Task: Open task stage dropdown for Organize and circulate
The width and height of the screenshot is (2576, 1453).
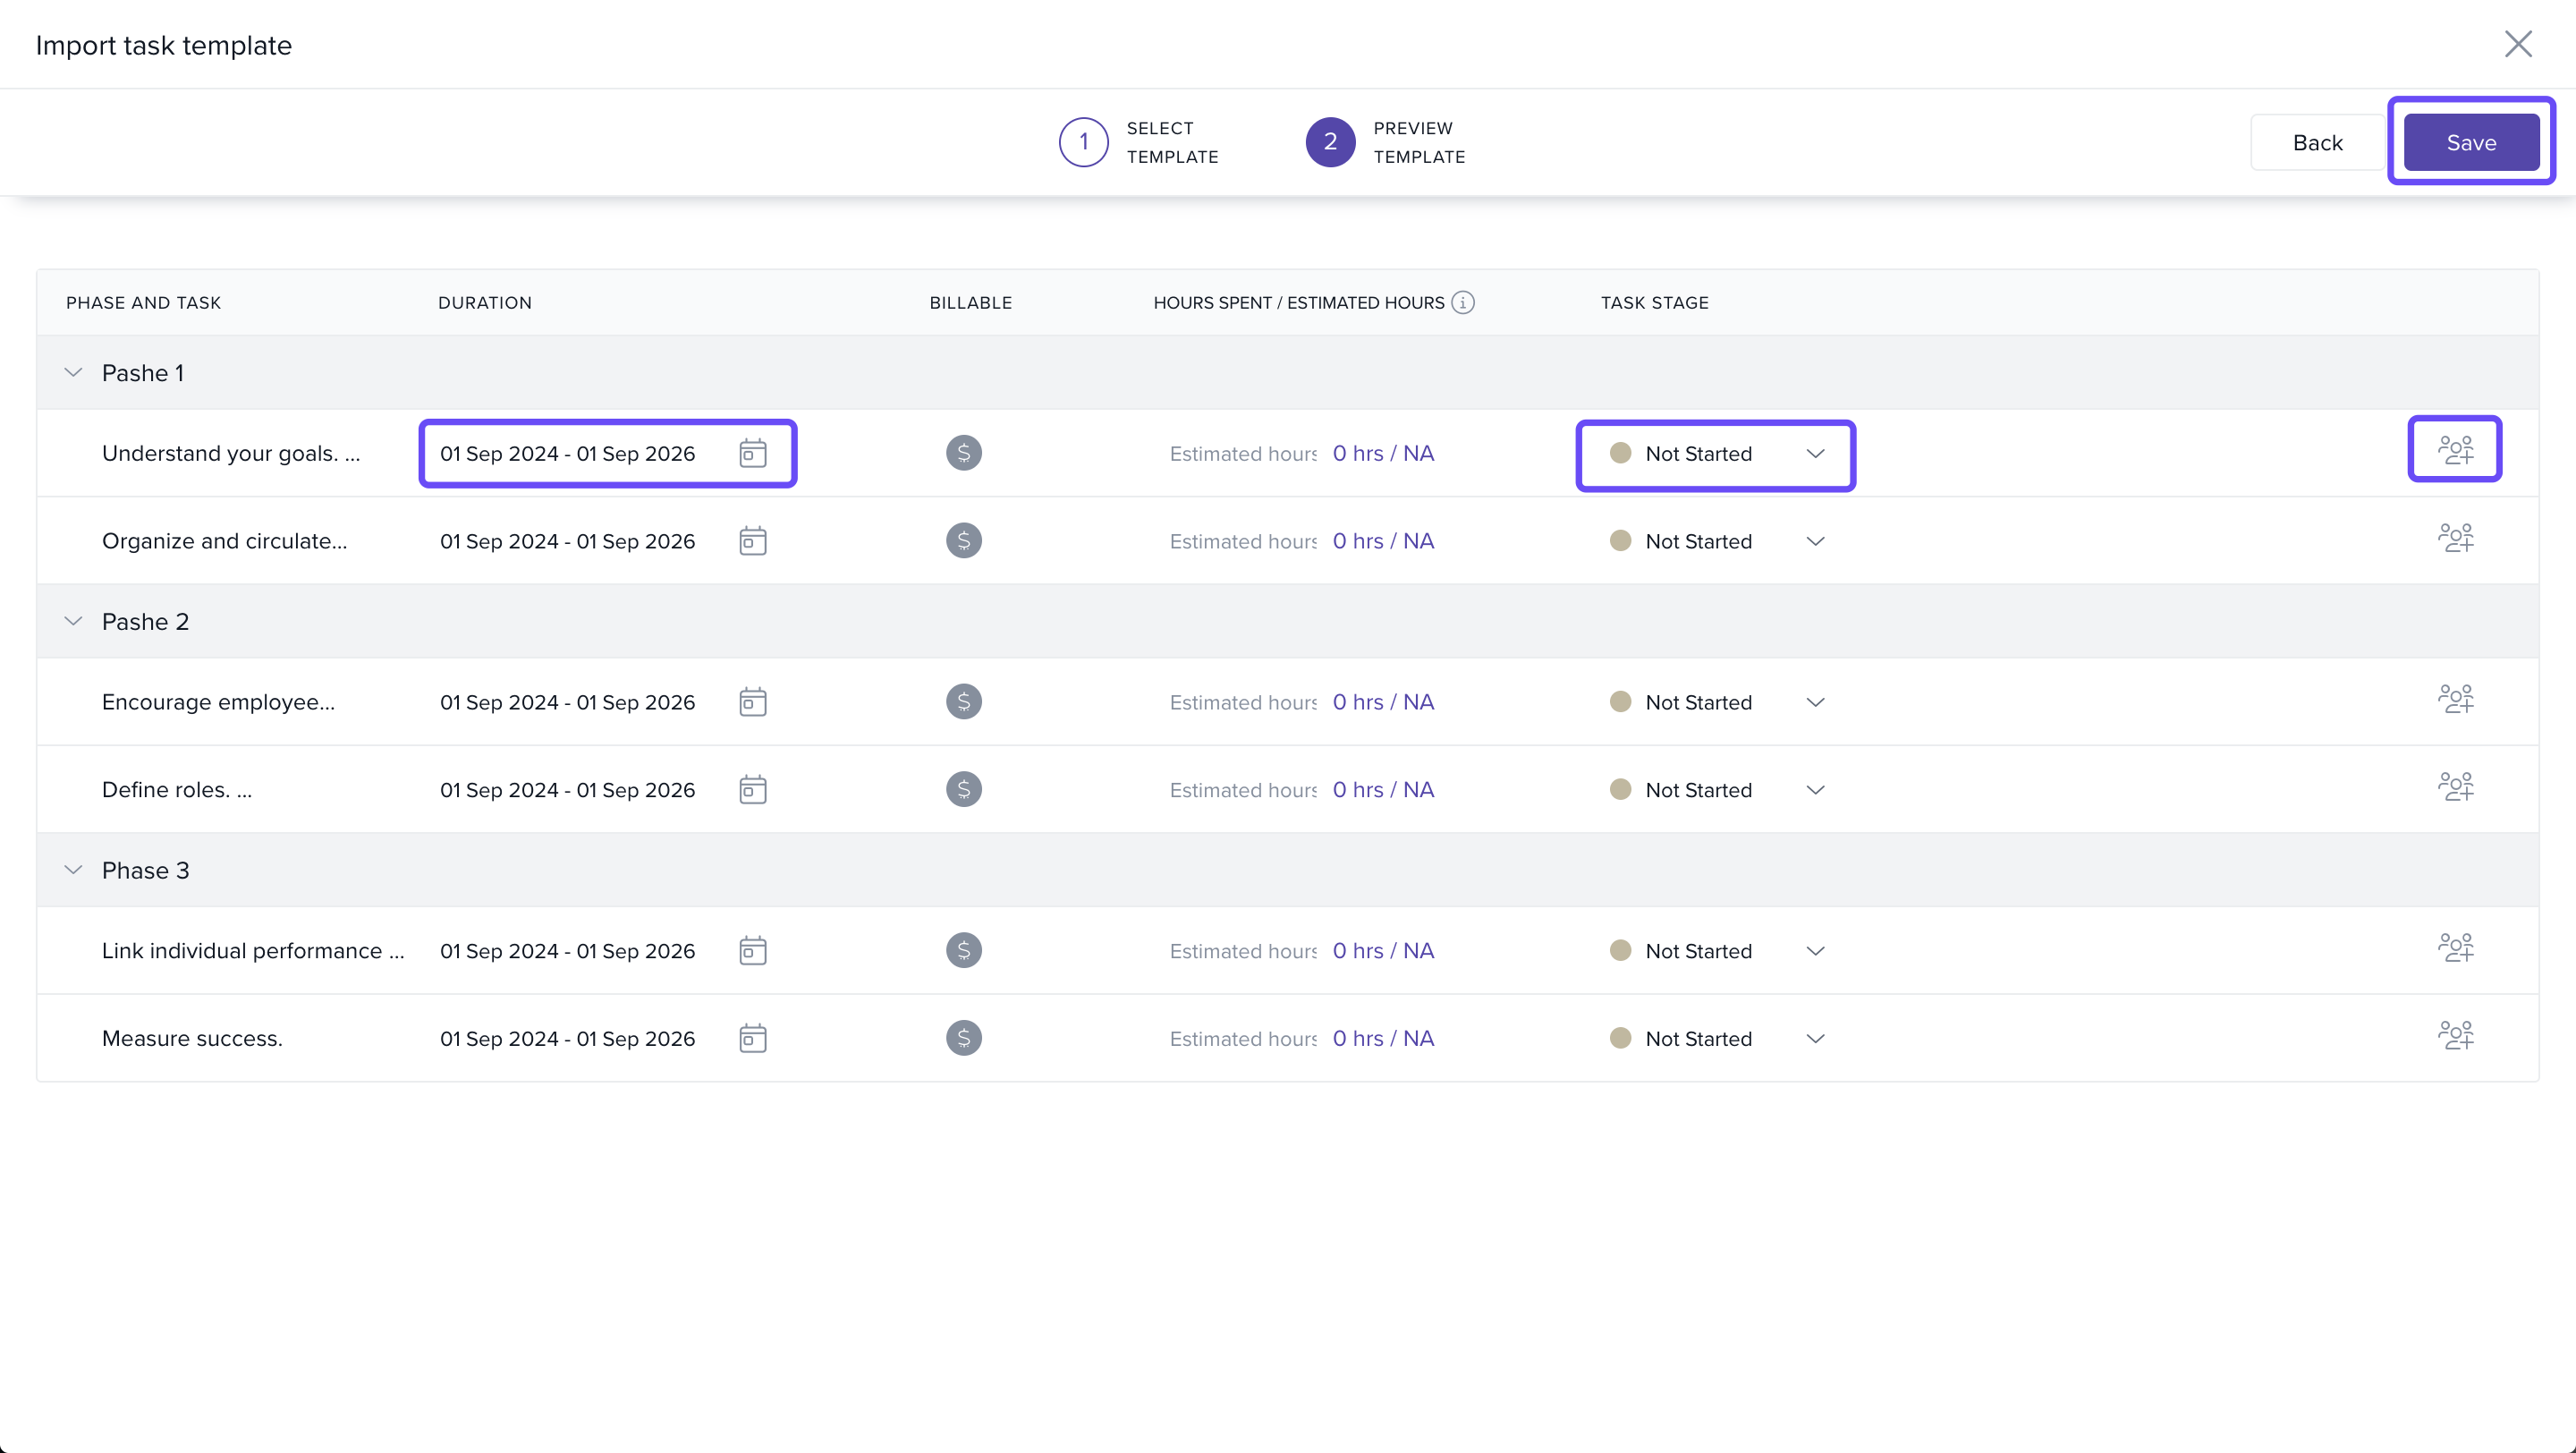Action: 1716,541
